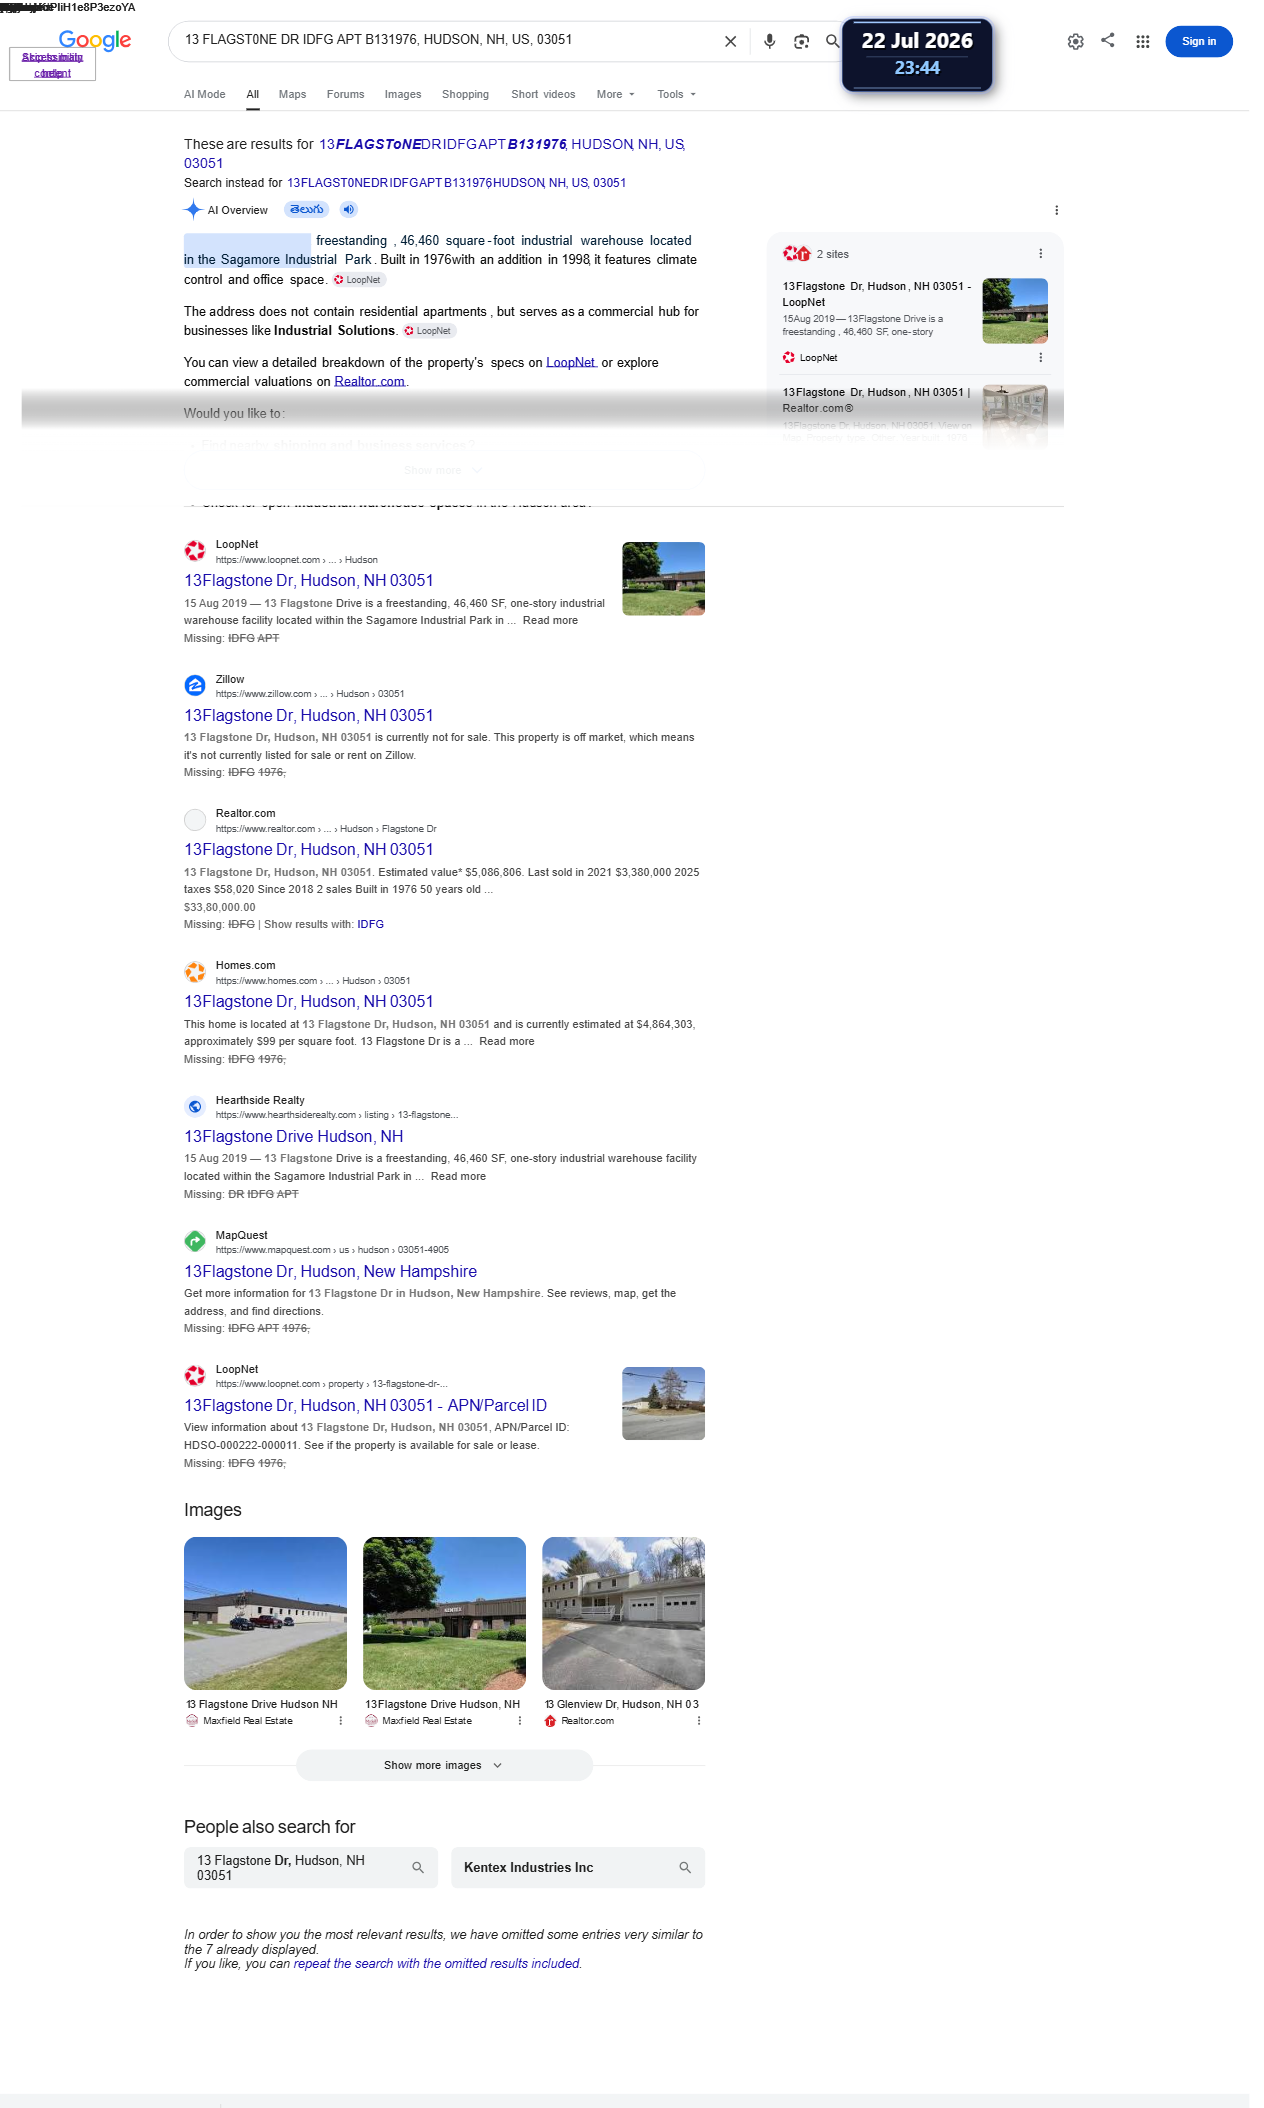The image size is (1264, 2108).
Task: Click the share icon in the header
Action: click(1108, 40)
